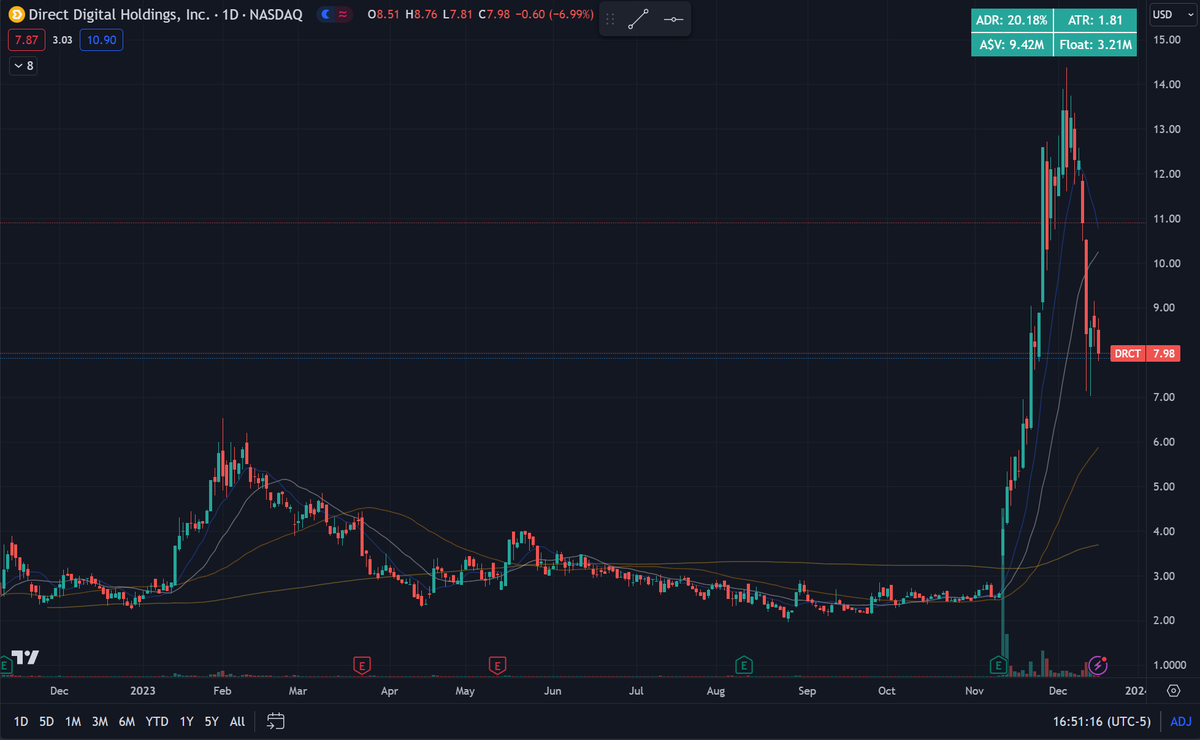
Task: Click the post-market moon session icon
Action: click(325, 15)
